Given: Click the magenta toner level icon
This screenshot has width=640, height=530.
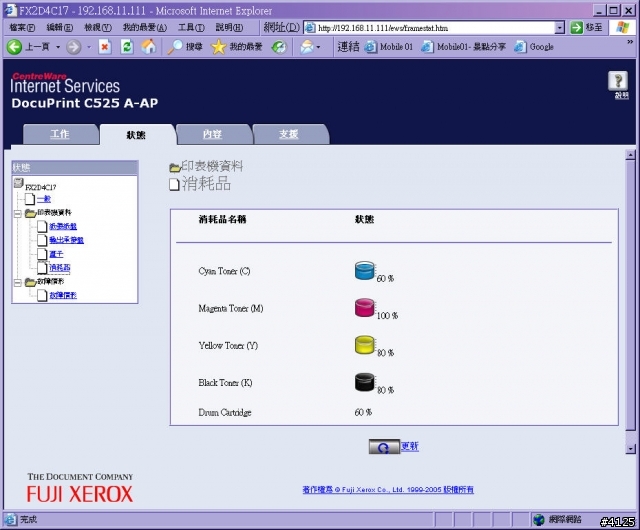Looking at the screenshot, I should click(364, 308).
